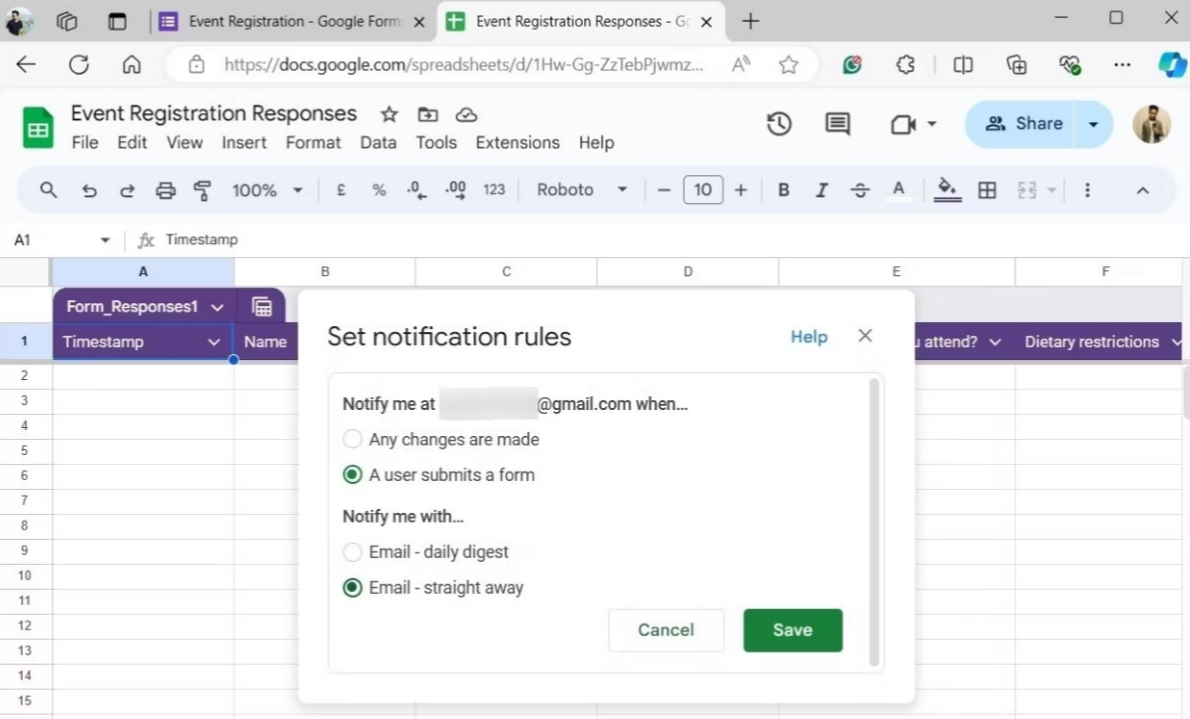Format as currency with the pound icon
The image size is (1190, 719).
click(x=341, y=190)
